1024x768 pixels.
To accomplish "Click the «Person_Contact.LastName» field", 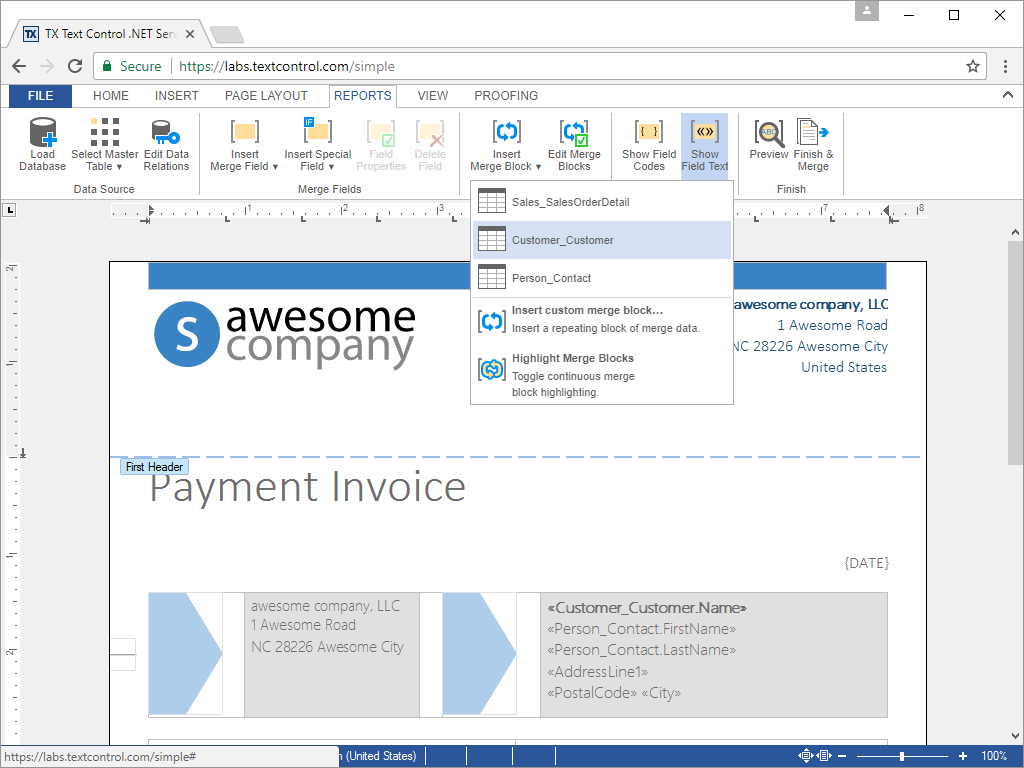I will (x=641, y=650).
